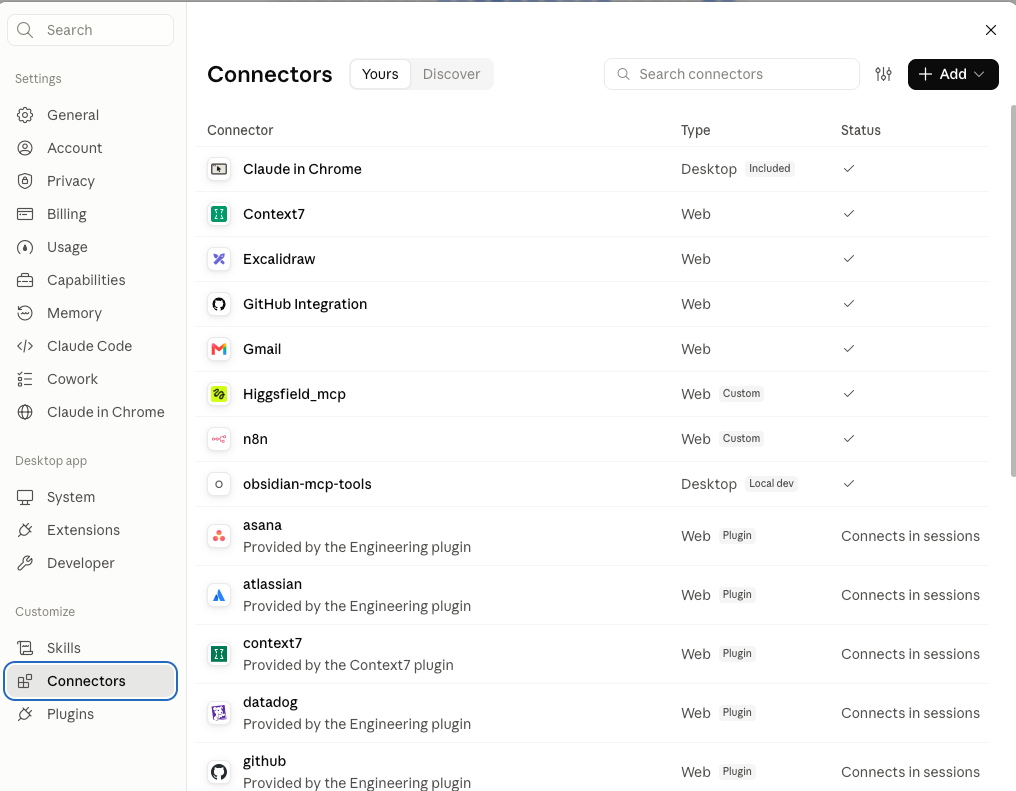Click the obsidian-mcp-tools circle icon

219,484
